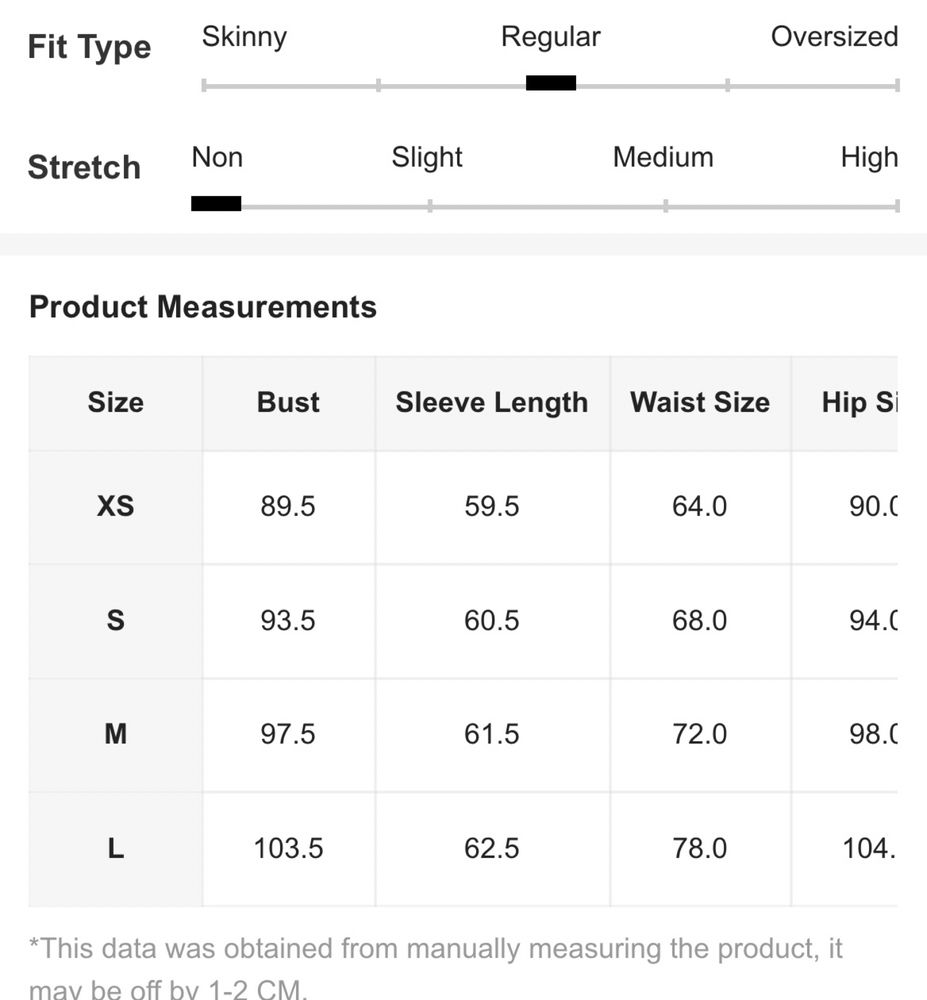Click the Fit Type slider black marker
Image resolution: width=927 pixels, height=1000 pixels.
[x=551, y=83]
